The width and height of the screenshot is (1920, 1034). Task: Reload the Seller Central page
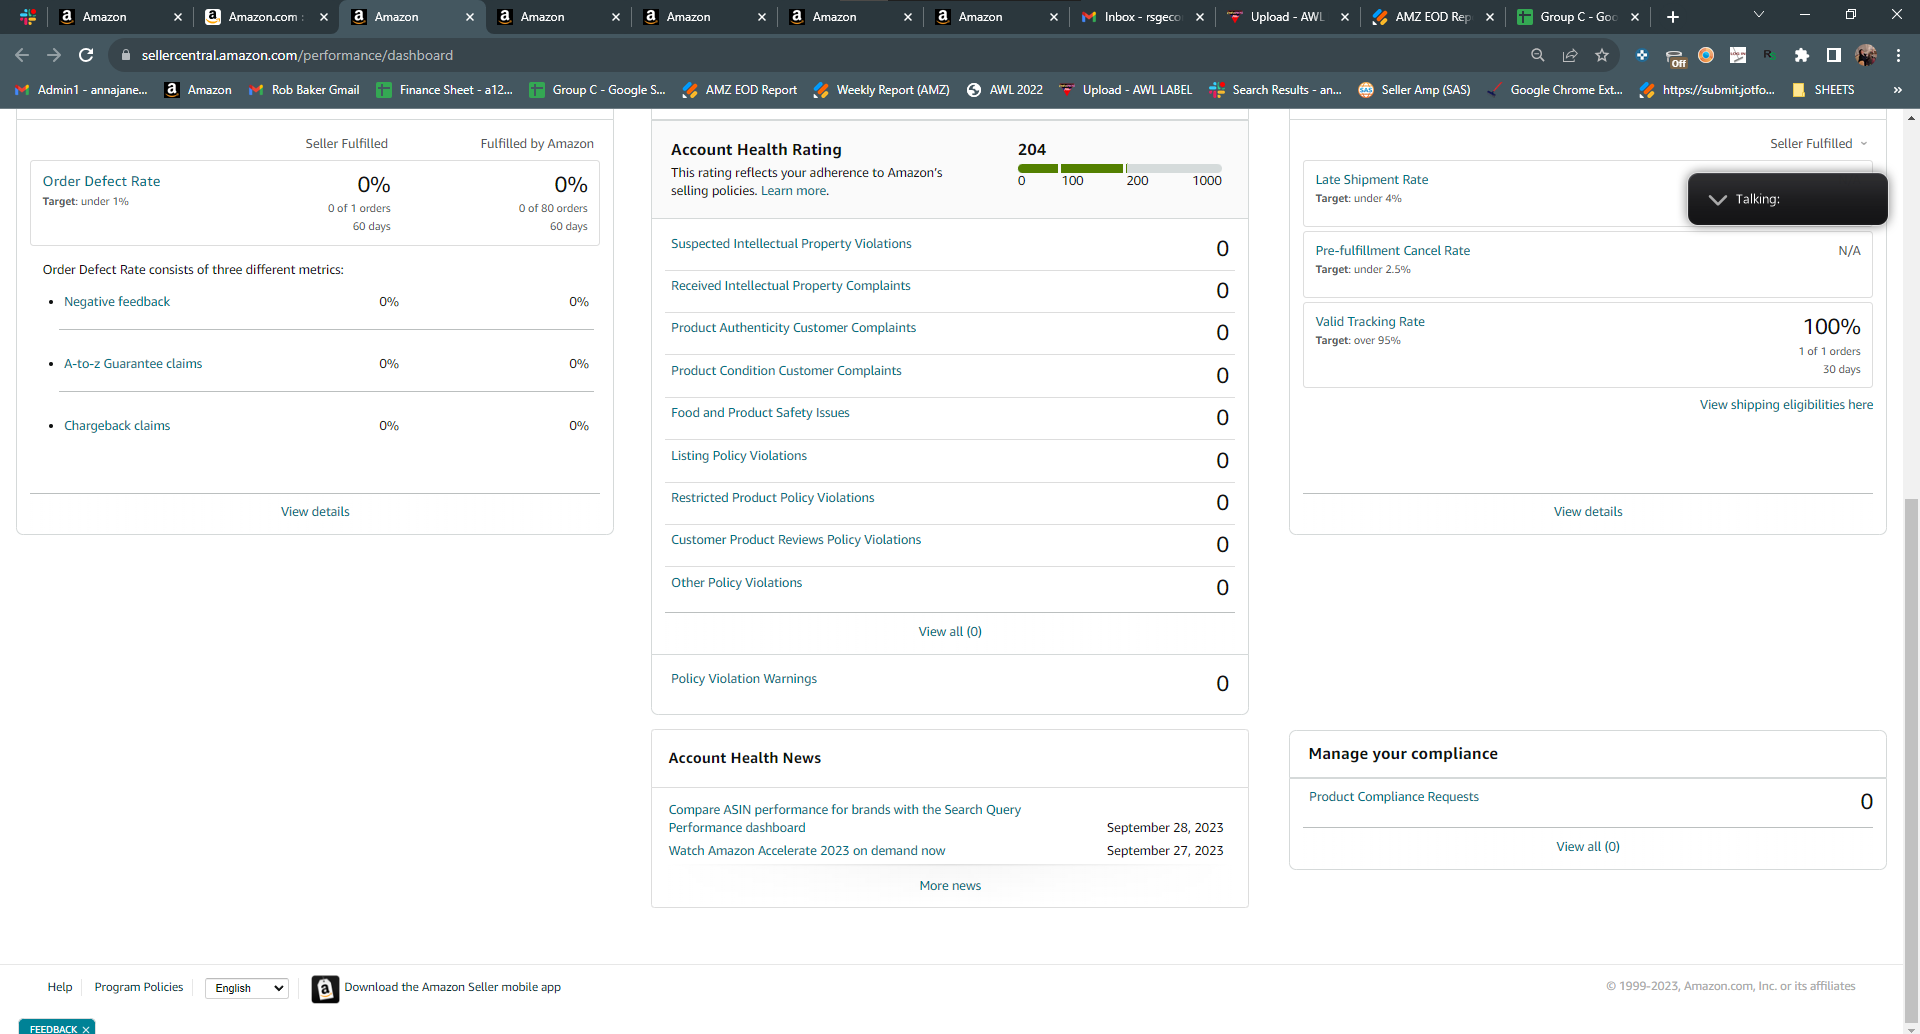click(x=86, y=55)
